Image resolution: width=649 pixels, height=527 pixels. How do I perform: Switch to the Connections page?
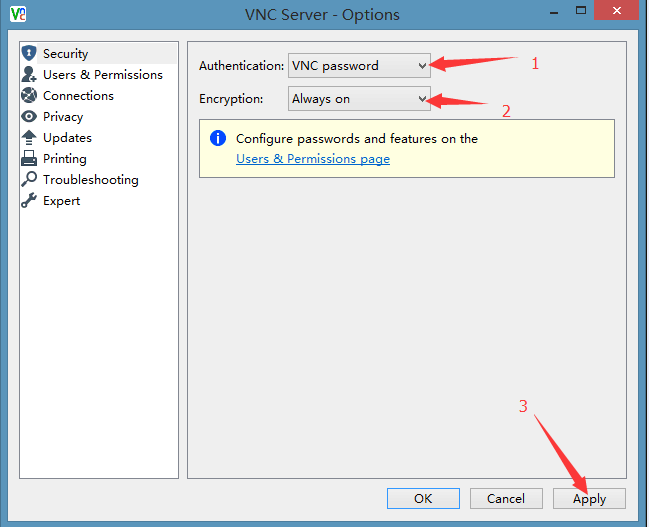(x=78, y=96)
